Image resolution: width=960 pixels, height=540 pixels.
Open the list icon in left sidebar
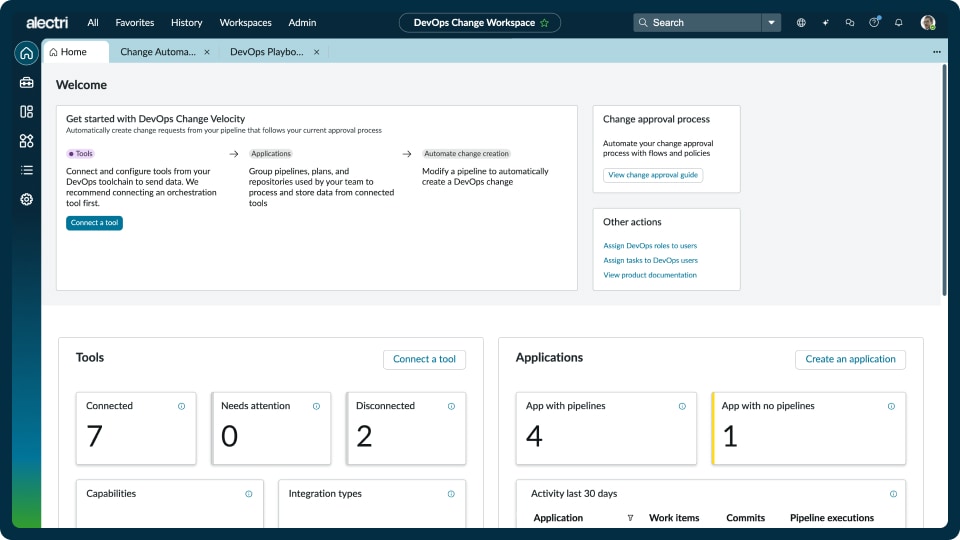coord(26,170)
